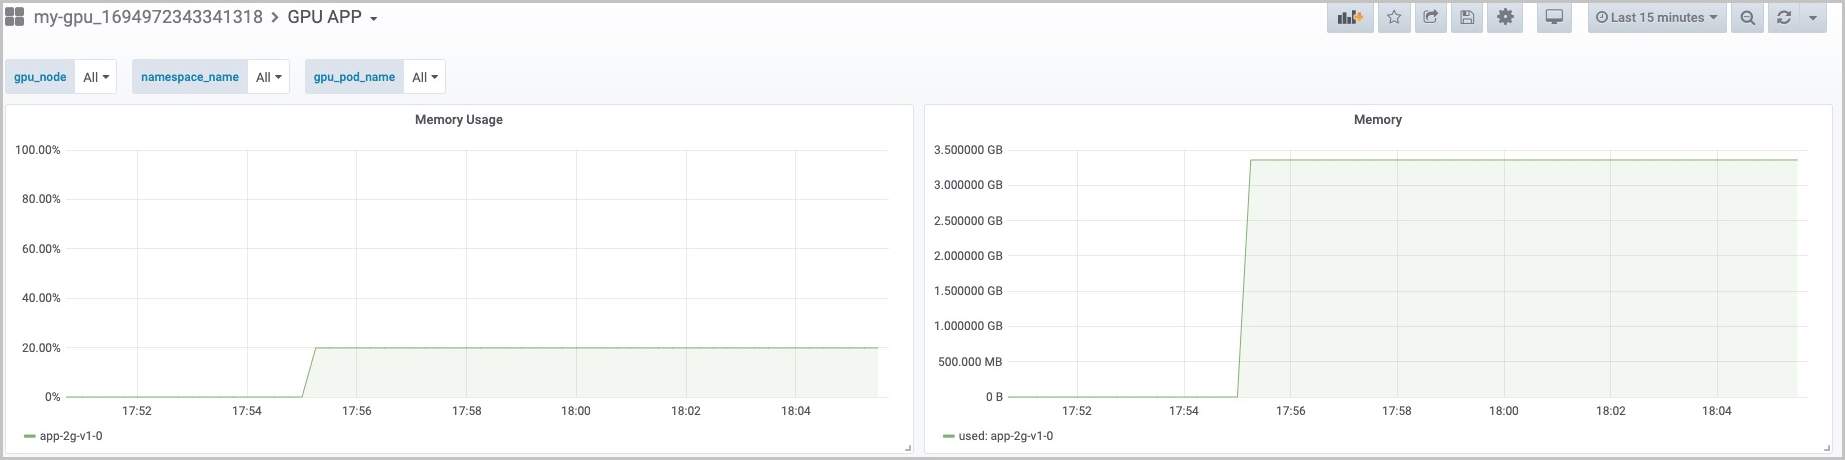Screen dimensions: 1845x460
Task: Open refresh interval dropdown arrow
Action: (1813, 18)
